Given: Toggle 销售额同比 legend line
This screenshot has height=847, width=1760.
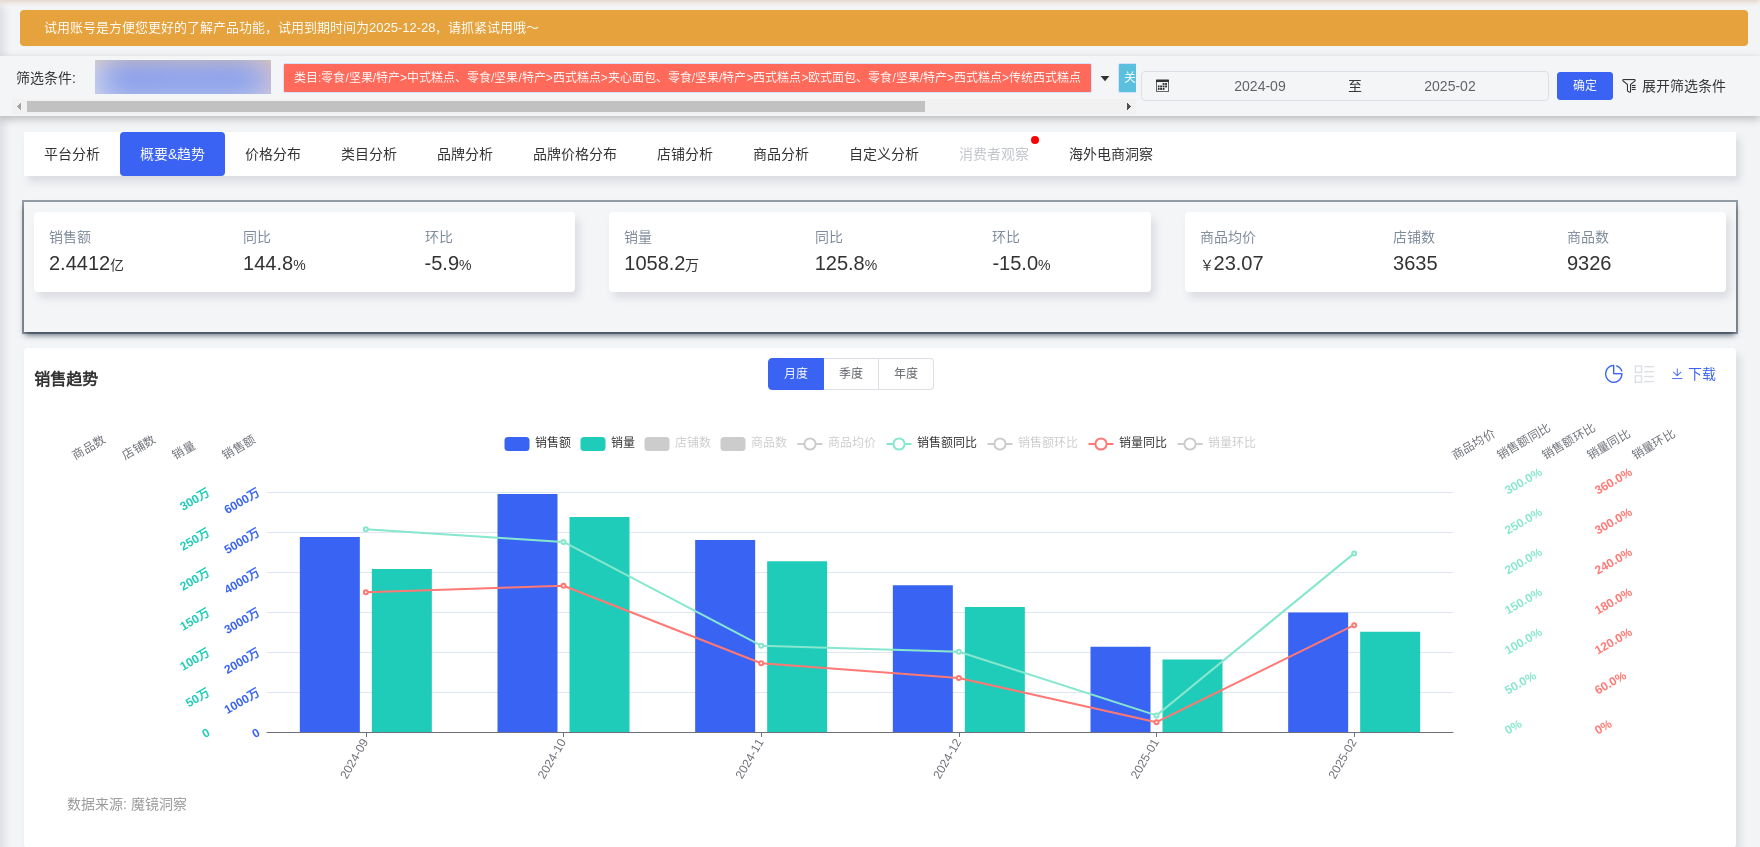Looking at the screenshot, I should (932, 443).
